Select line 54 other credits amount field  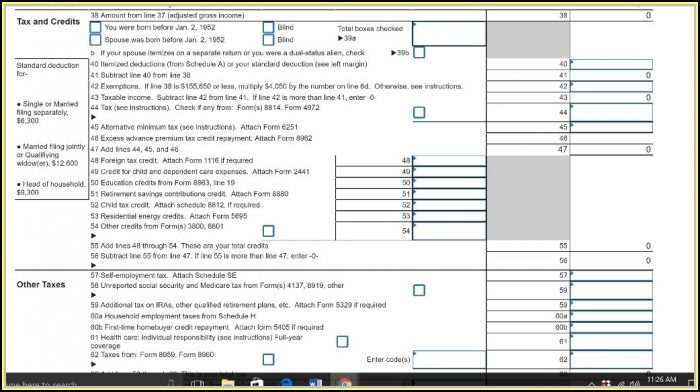pyautogui.click(x=449, y=231)
